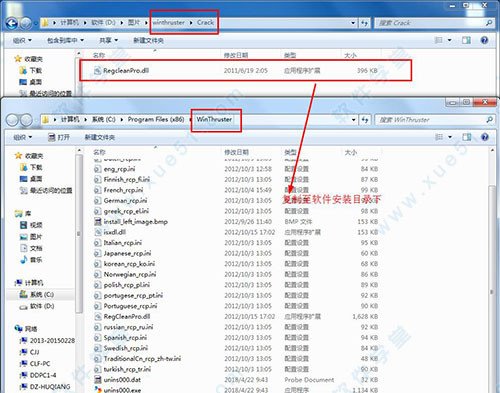Screen dimensions: 500x393
Task: Toggle preview pane icon in WinThruster window
Action: 467,137
